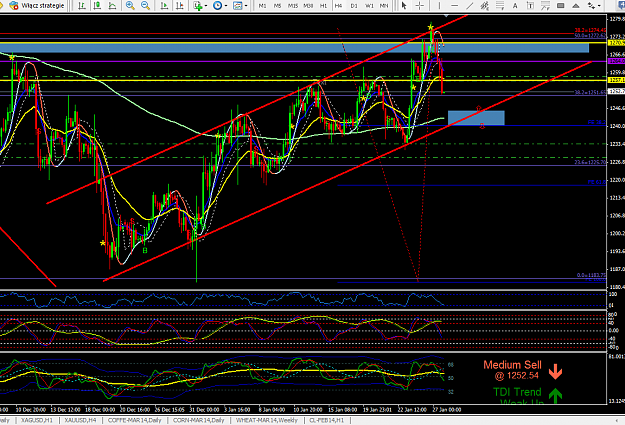The height and width of the screenshot is (425, 625).
Task: Select the trendline drawing tool
Action: point(470,6)
